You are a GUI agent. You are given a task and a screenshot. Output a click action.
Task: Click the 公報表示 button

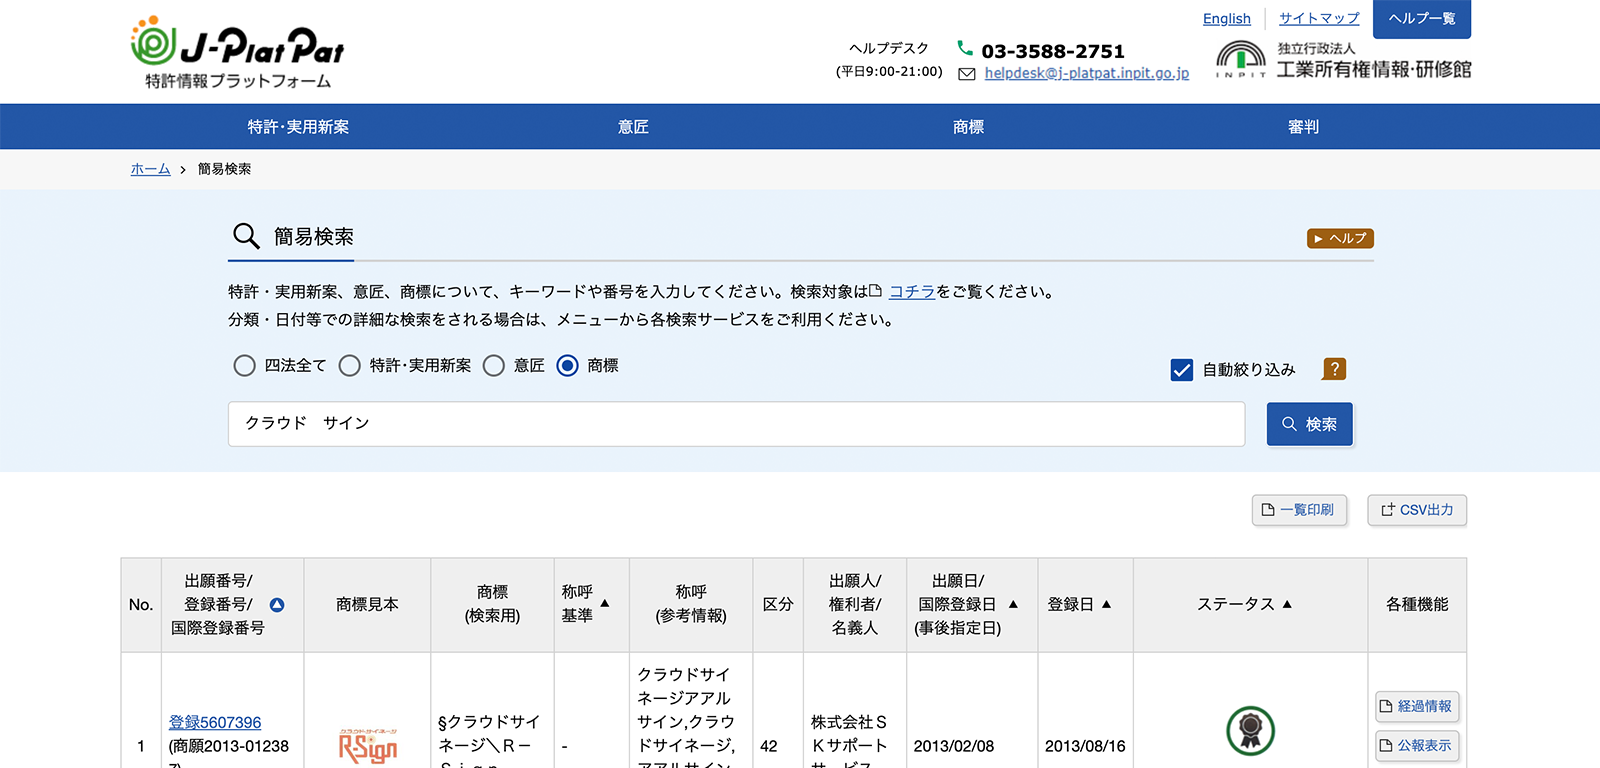pyautogui.click(x=1417, y=745)
